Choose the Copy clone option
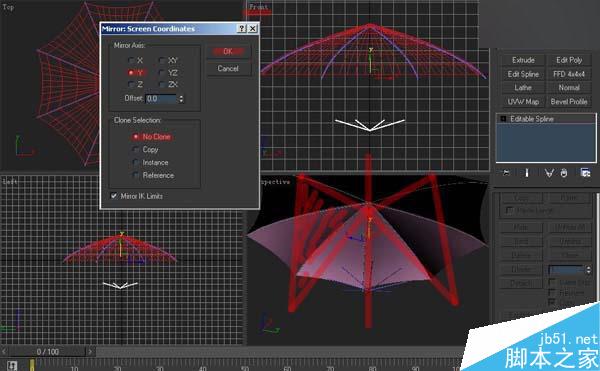Screen dimensions: 600x371 pos(135,149)
